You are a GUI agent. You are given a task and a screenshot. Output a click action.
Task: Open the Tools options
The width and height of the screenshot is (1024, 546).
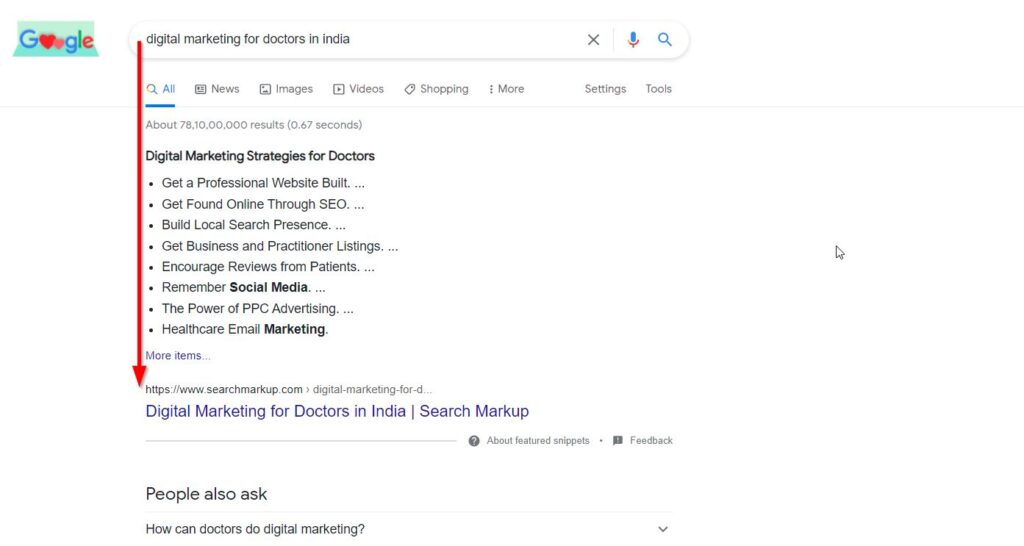658,89
